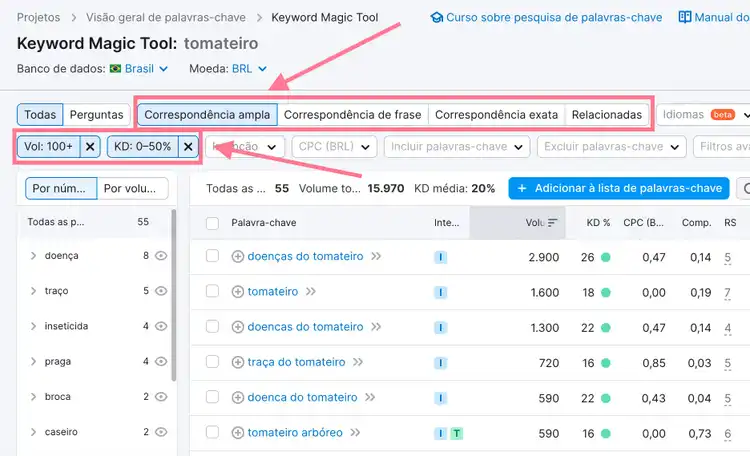Select the Todas tab

tap(40, 115)
